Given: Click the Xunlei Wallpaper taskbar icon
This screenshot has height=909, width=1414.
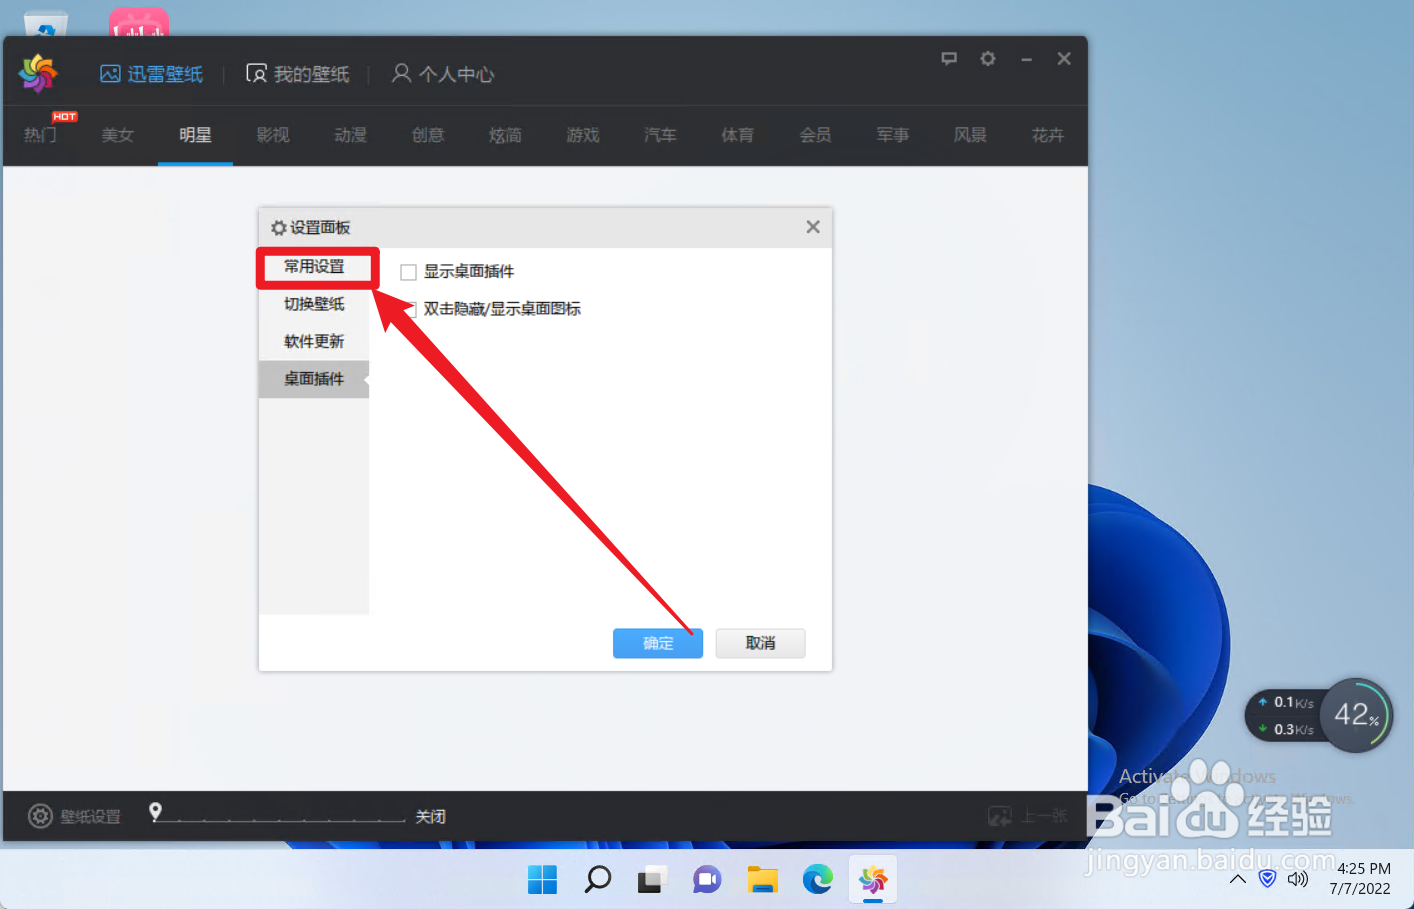Looking at the screenshot, I should [872, 880].
